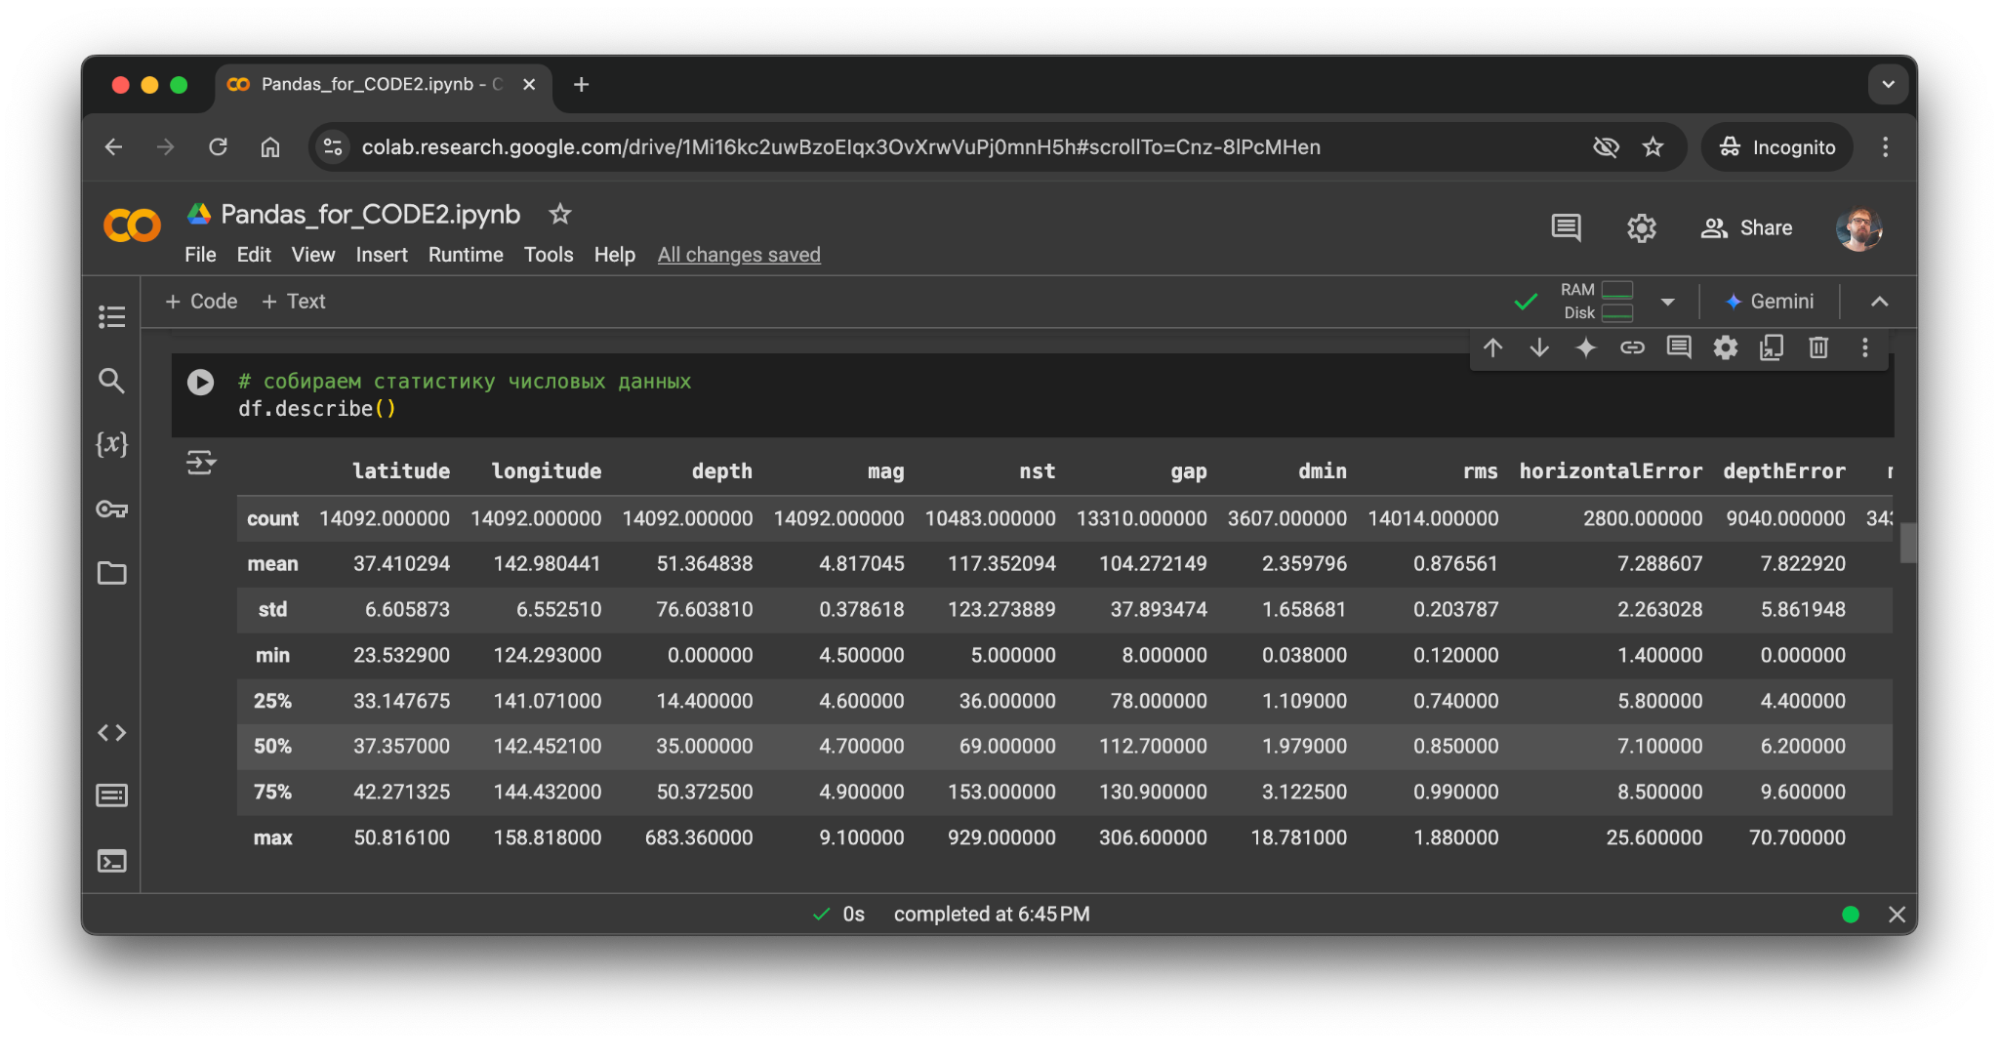Move the selected cell up
Screen dimensions: 1999x1043
pos(1493,348)
